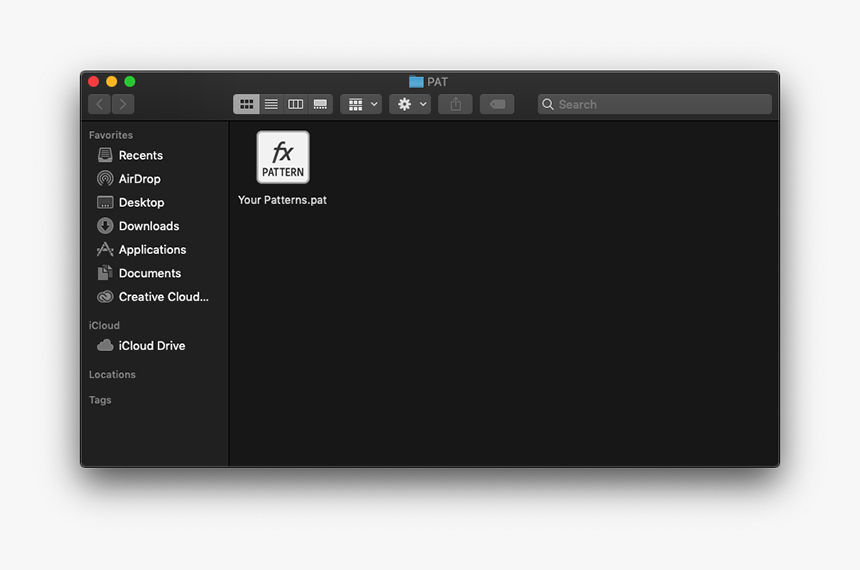Click the Favorites section header
Viewport: 860px width, 570px height.
pyautogui.click(x=111, y=135)
